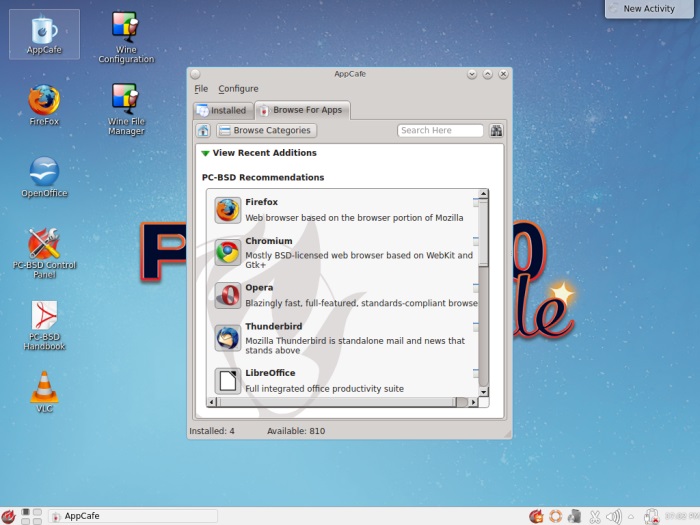
Task: Open the Configure menu
Action: [238, 89]
